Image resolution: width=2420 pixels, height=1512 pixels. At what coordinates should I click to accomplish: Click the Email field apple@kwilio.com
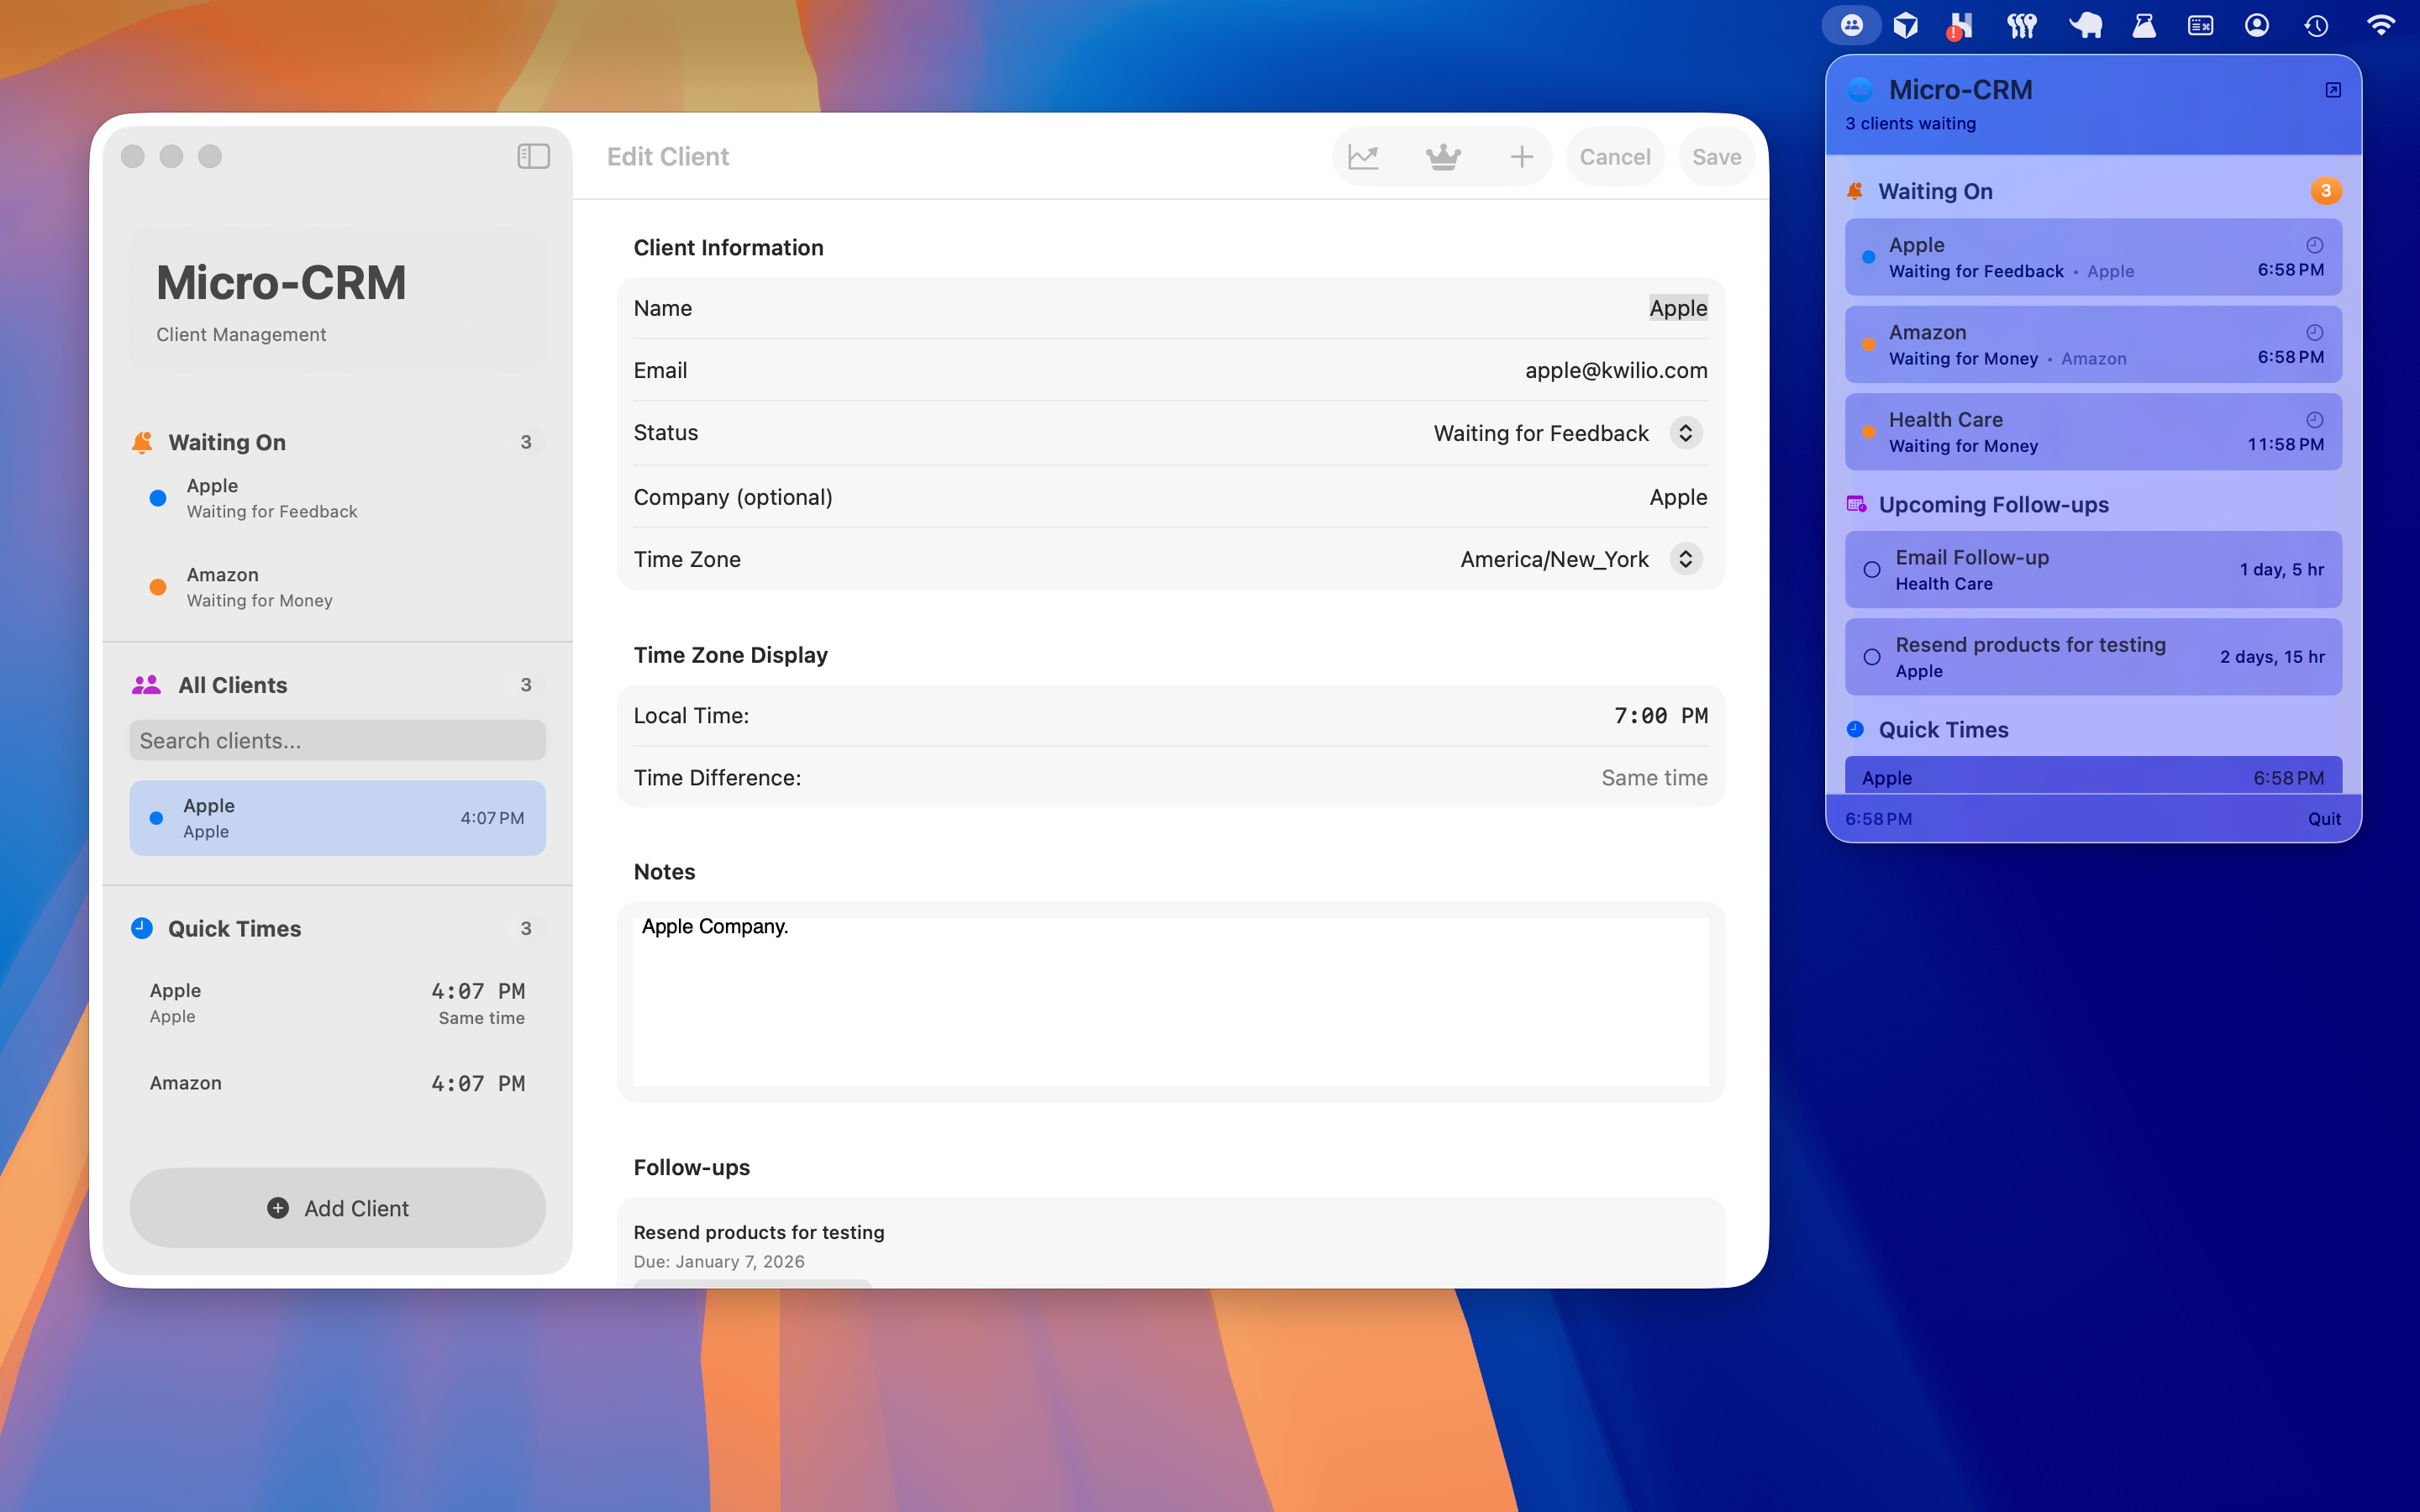point(1170,370)
